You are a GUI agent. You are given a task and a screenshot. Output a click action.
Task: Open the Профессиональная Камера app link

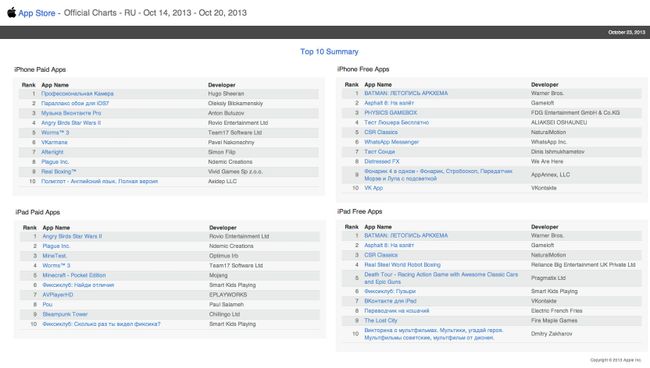[x=77, y=94]
